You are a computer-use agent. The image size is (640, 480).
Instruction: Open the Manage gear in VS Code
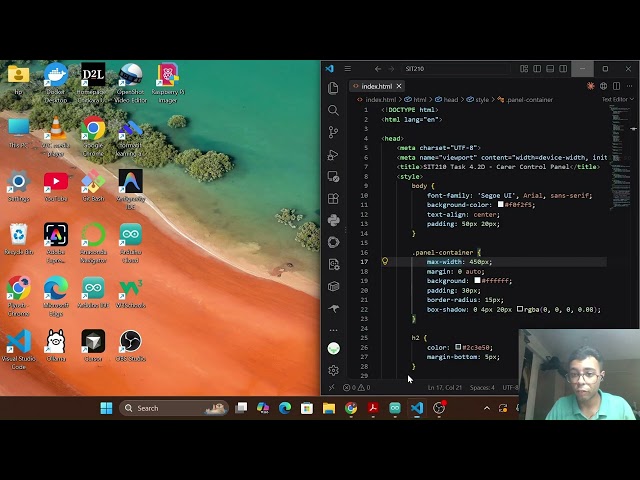[x=333, y=370]
